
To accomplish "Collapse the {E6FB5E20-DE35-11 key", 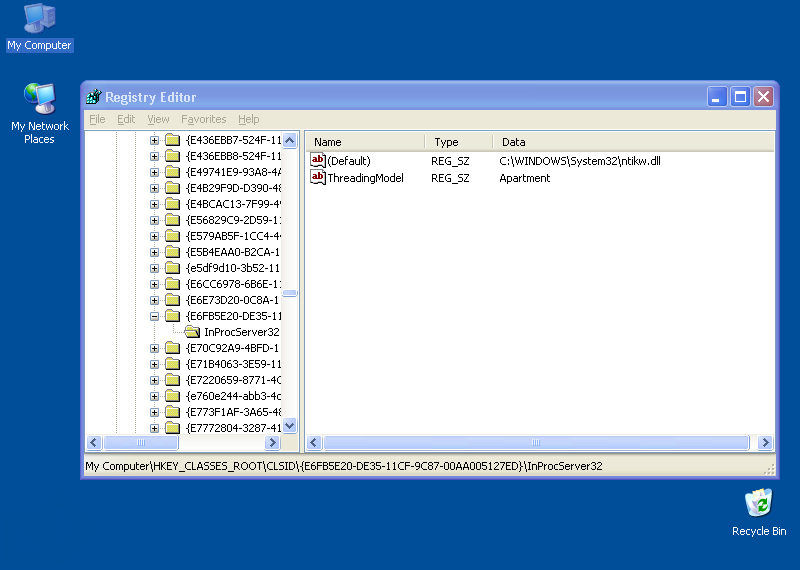I will (154, 316).
